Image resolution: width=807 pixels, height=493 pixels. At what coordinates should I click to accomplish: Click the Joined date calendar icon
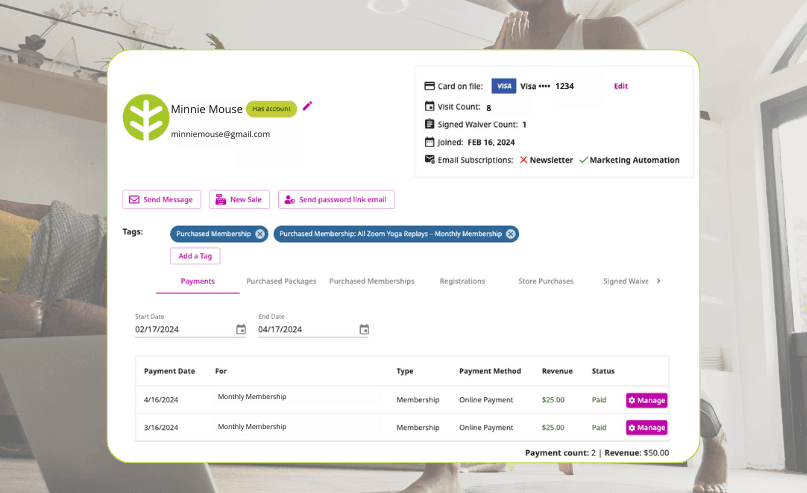(429, 142)
